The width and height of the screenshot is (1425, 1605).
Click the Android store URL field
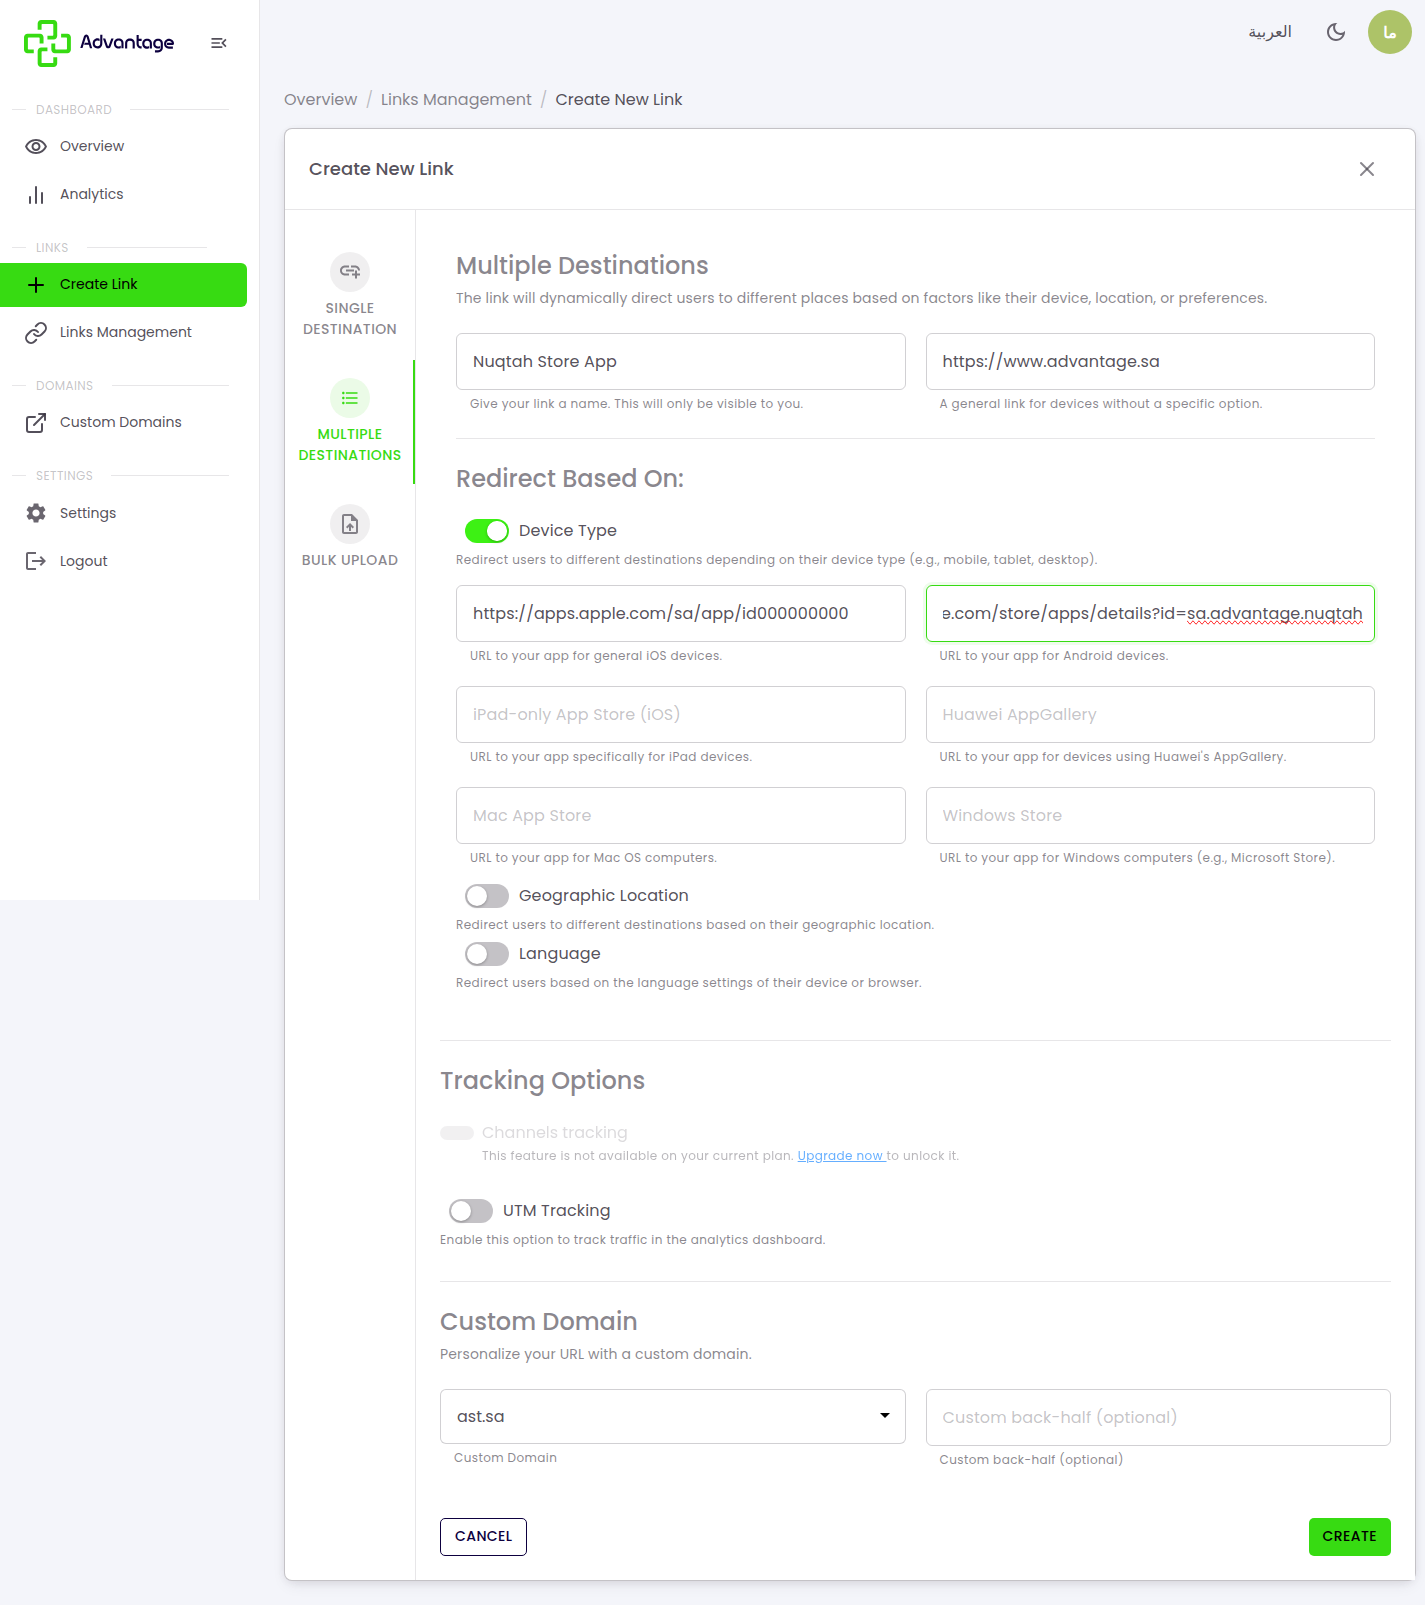point(1150,614)
